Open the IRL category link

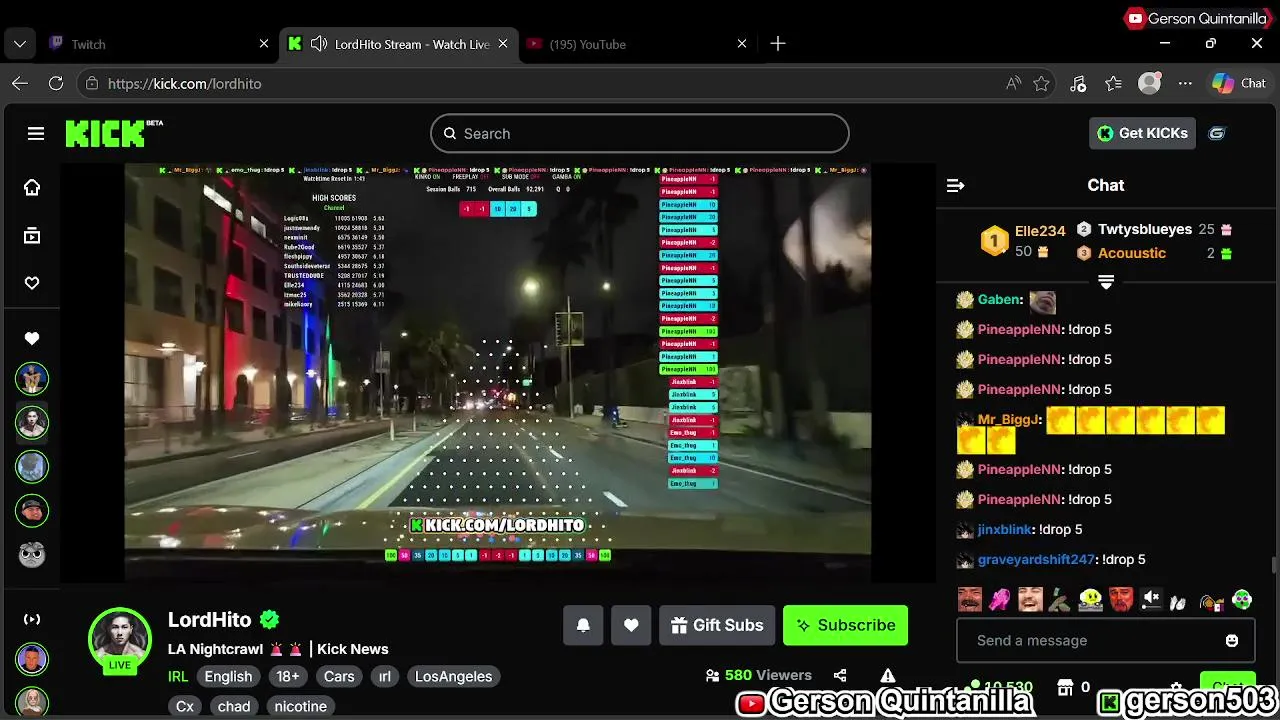point(178,676)
